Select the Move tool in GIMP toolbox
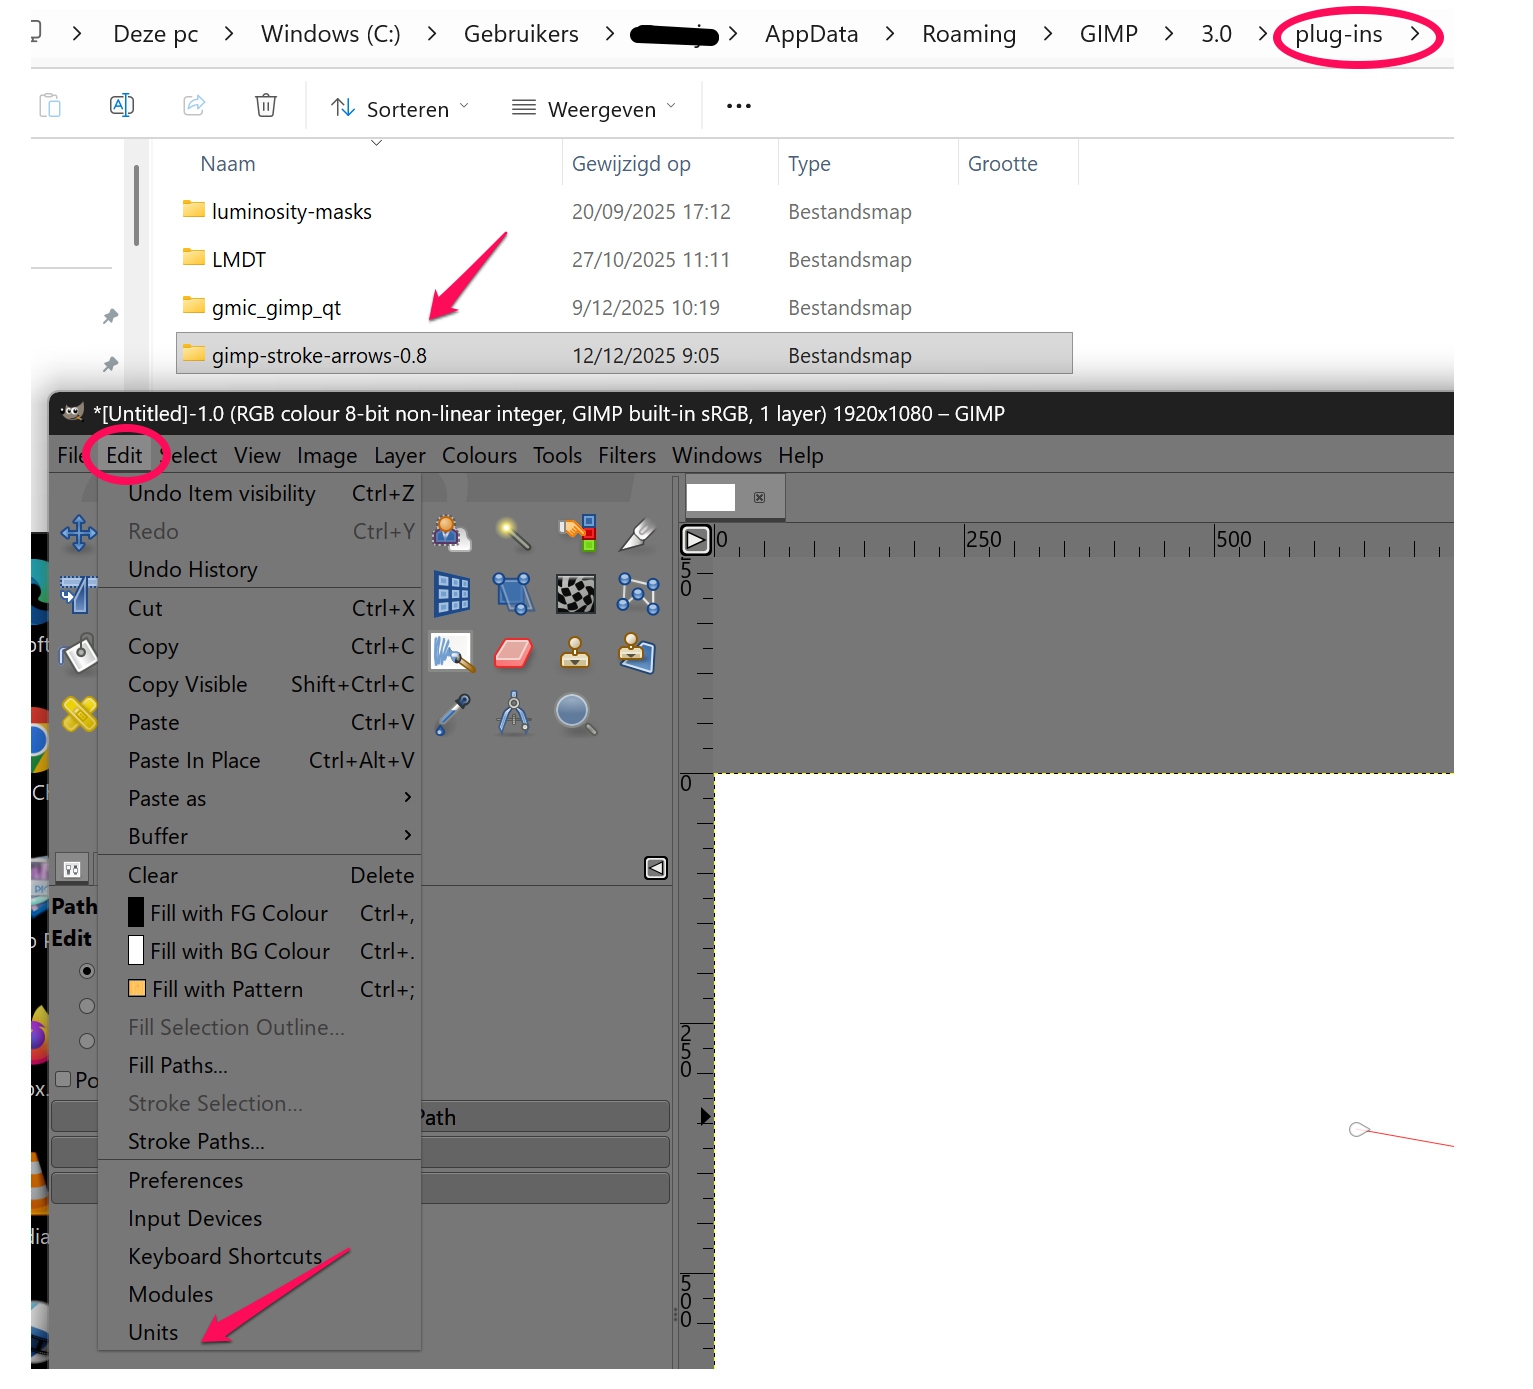 click(x=79, y=533)
